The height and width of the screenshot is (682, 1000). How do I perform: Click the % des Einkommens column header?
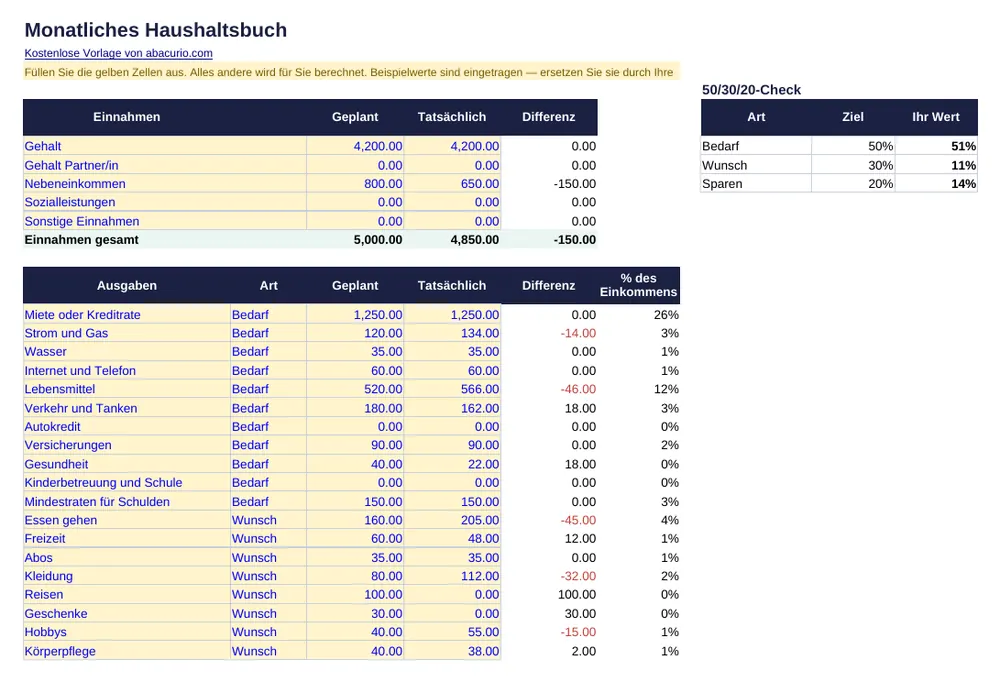point(638,285)
